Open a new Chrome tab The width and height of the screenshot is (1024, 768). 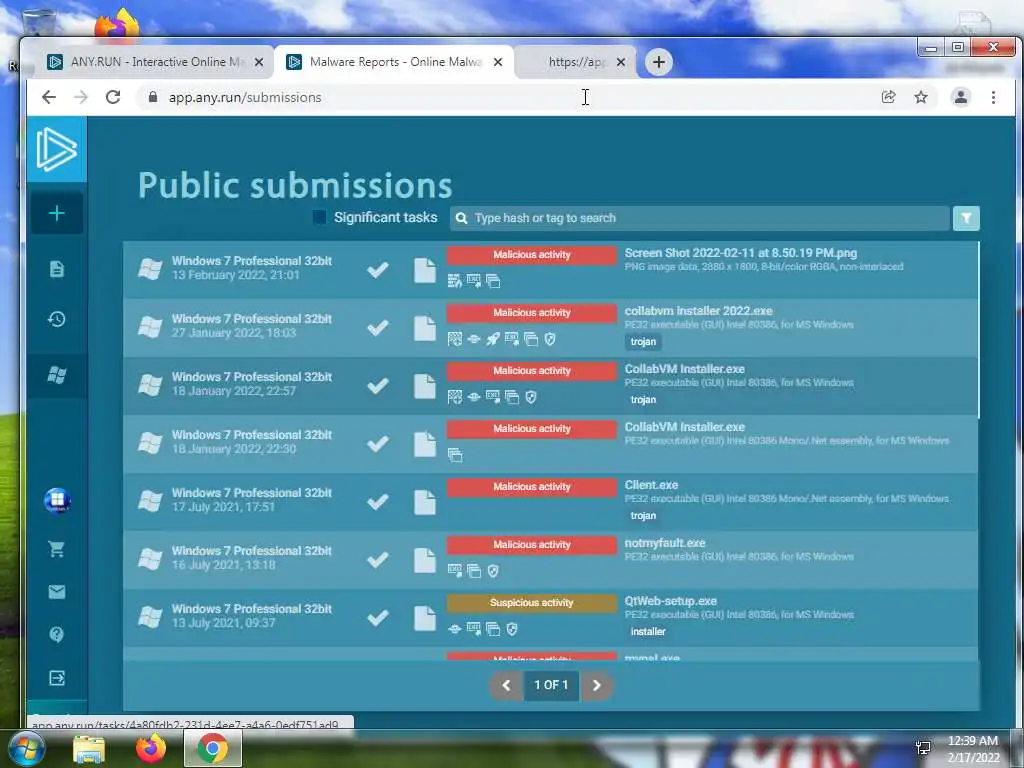pos(659,62)
